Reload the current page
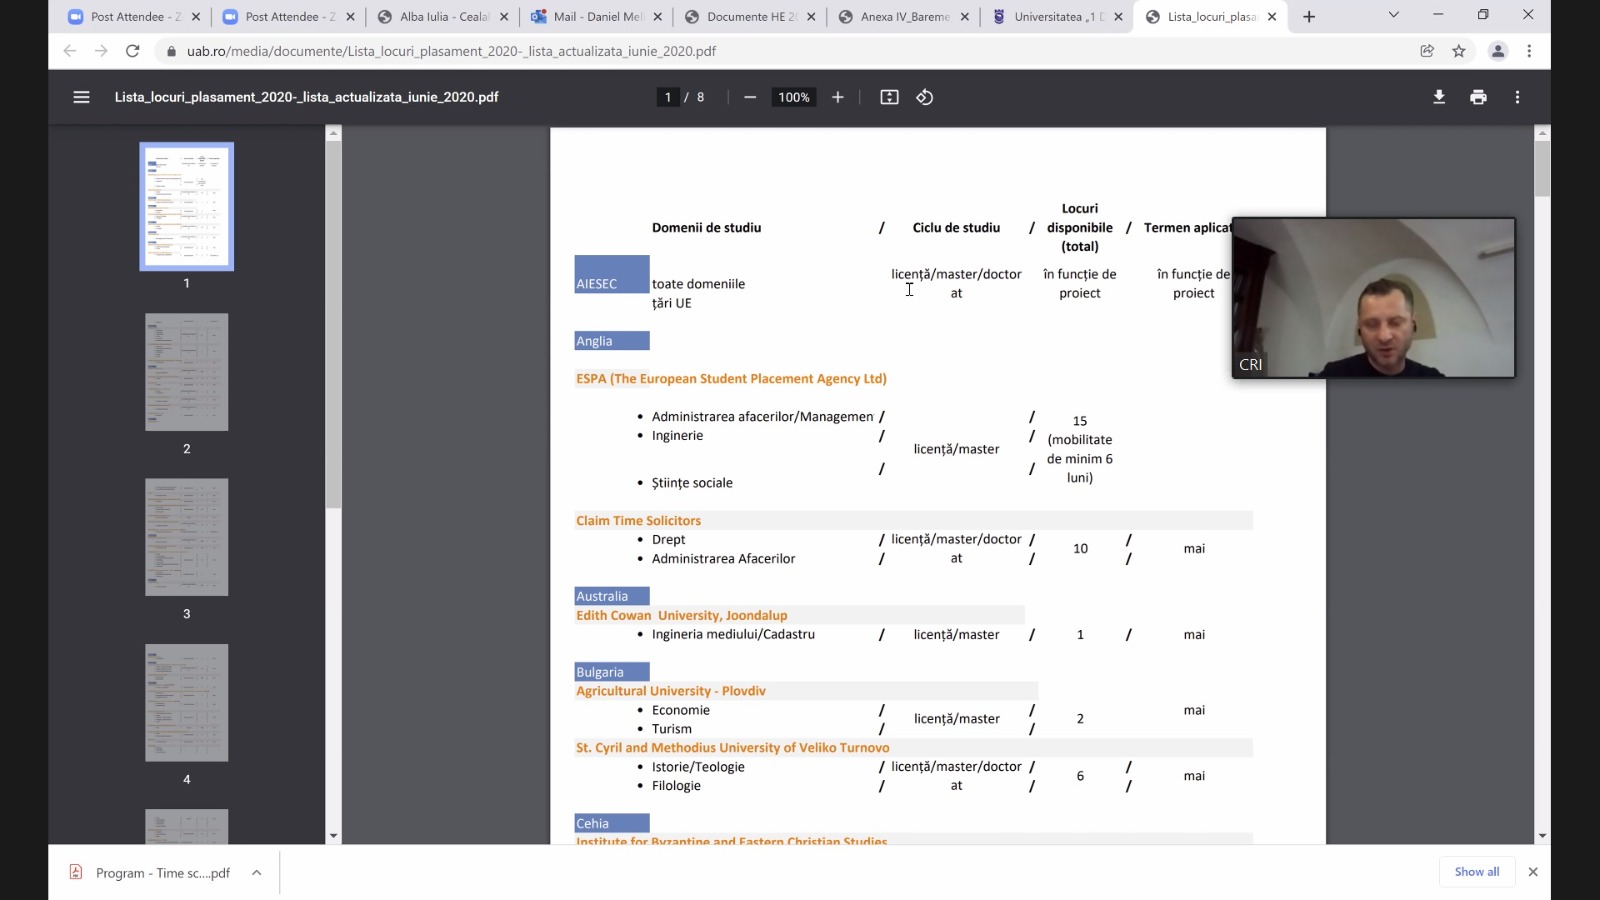 pyautogui.click(x=132, y=51)
